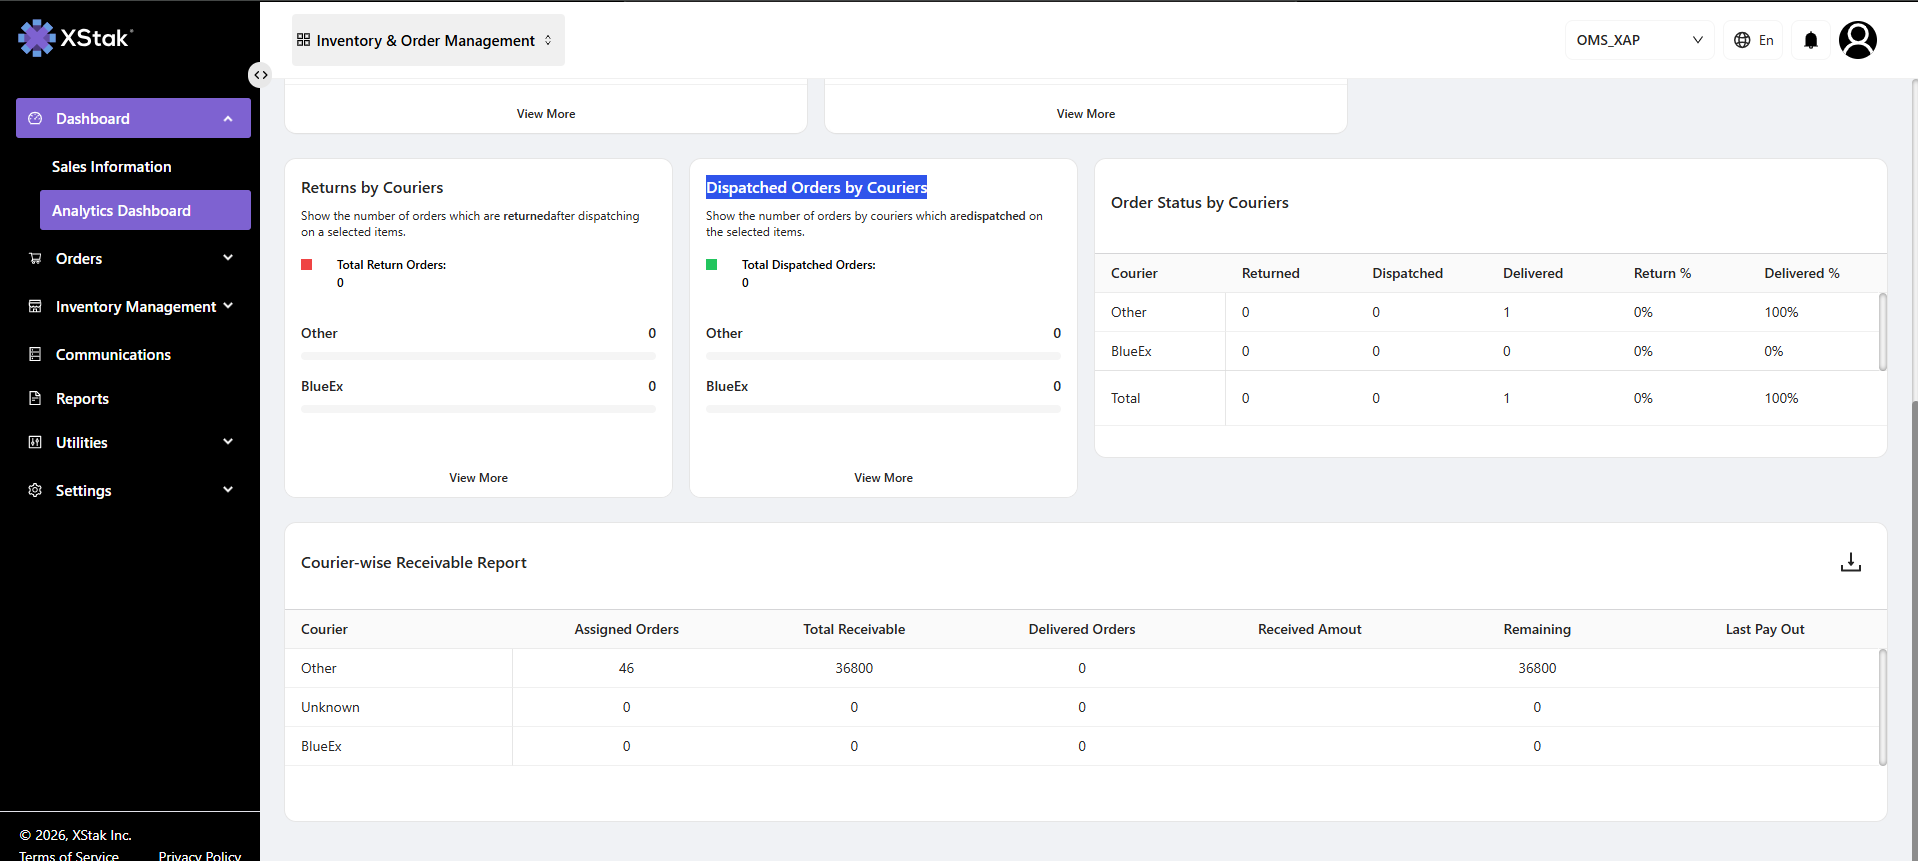Viewport: 1918px width, 861px height.
Task: Collapse the Dashboard menu section
Action: [228, 118]
